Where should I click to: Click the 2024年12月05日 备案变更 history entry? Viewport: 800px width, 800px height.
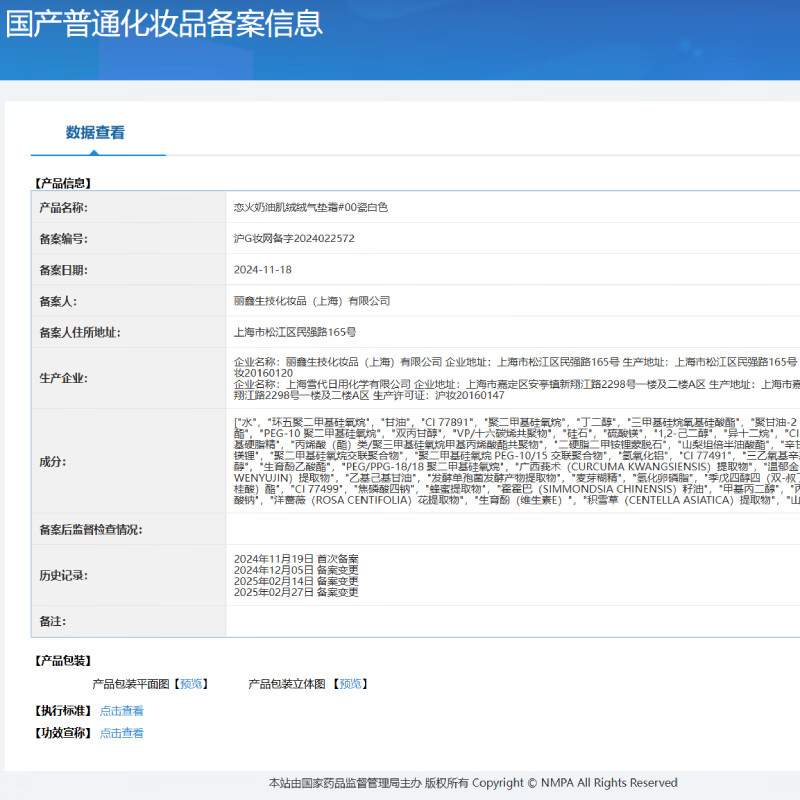(x=295, y=570)
